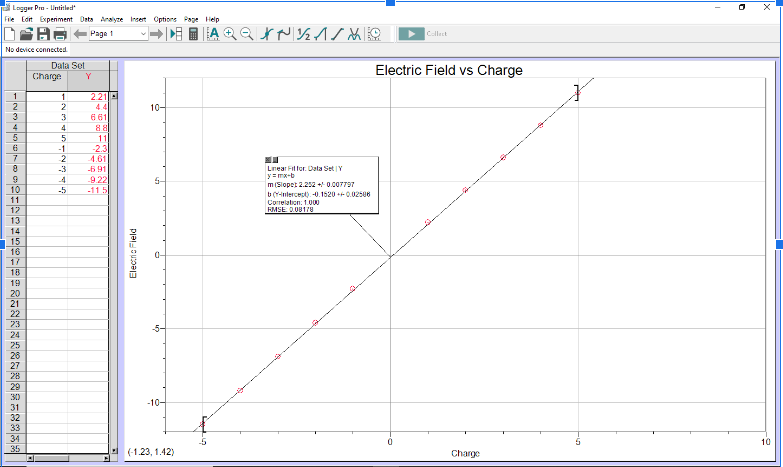
Task: Click the cell with value -4.61
Action: 88,159
